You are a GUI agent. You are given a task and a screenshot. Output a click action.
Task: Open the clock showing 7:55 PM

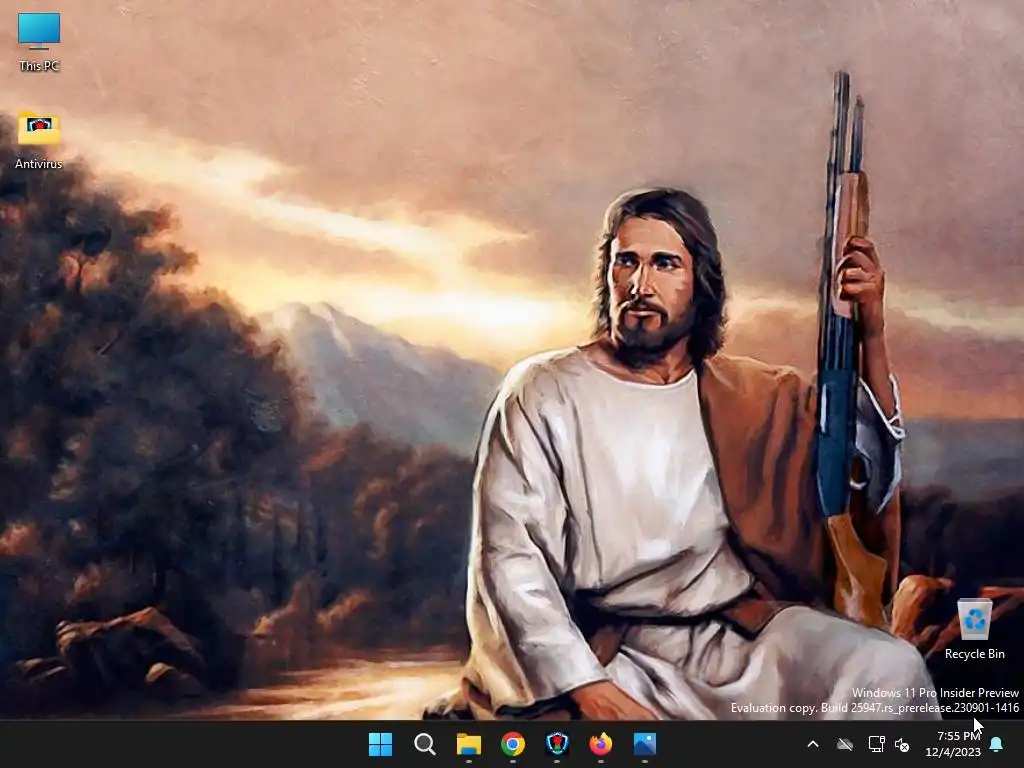[953, 744]
